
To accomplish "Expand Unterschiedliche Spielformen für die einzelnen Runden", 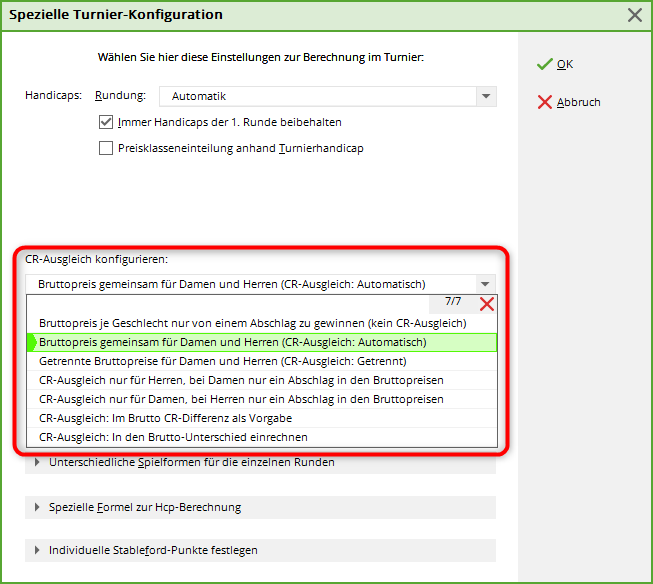I will (x=260, y=462).
